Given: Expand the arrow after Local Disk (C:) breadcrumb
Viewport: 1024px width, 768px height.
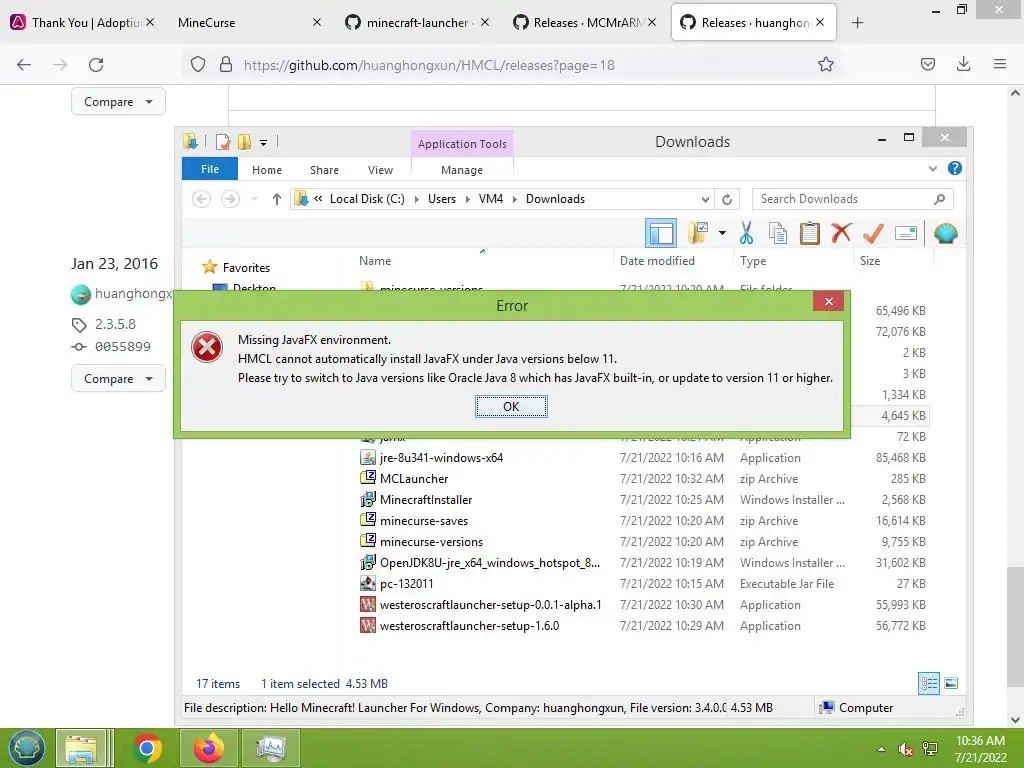Looking at the screenshot, I should [x=417, y=199].
